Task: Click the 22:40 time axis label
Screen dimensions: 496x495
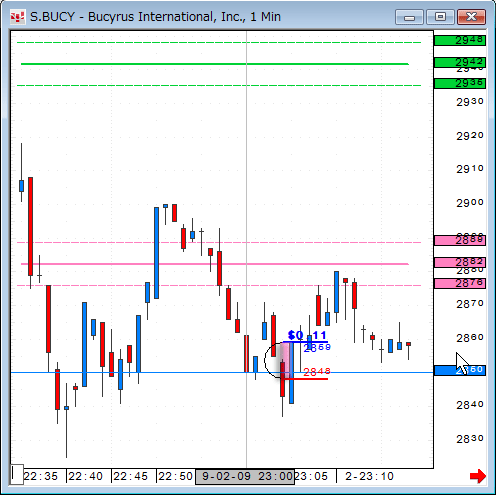Action: pos(86,476)
